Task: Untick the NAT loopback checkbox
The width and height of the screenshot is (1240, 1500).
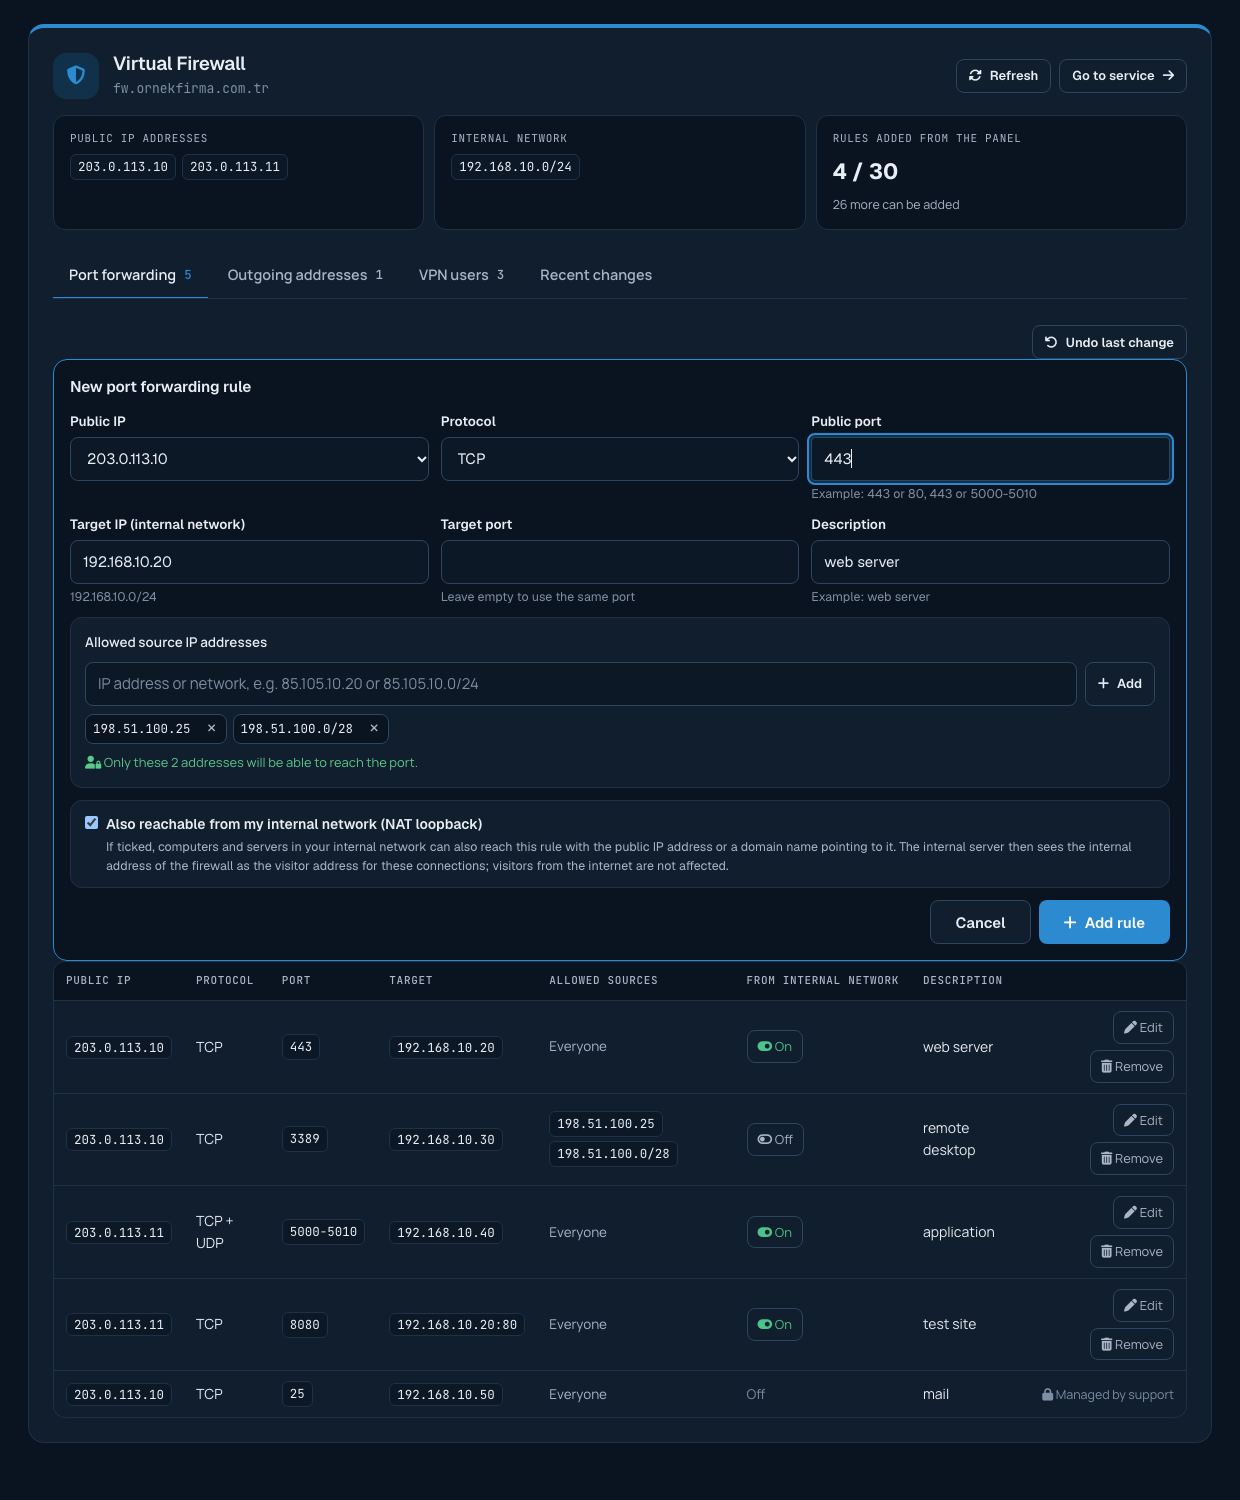Action: [92, 823]
